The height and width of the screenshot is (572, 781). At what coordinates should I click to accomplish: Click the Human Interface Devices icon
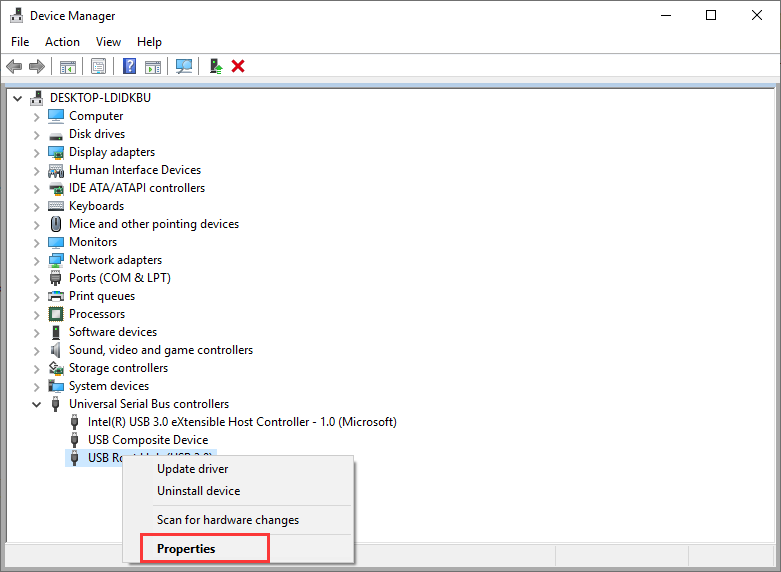(x=56, y=170)
